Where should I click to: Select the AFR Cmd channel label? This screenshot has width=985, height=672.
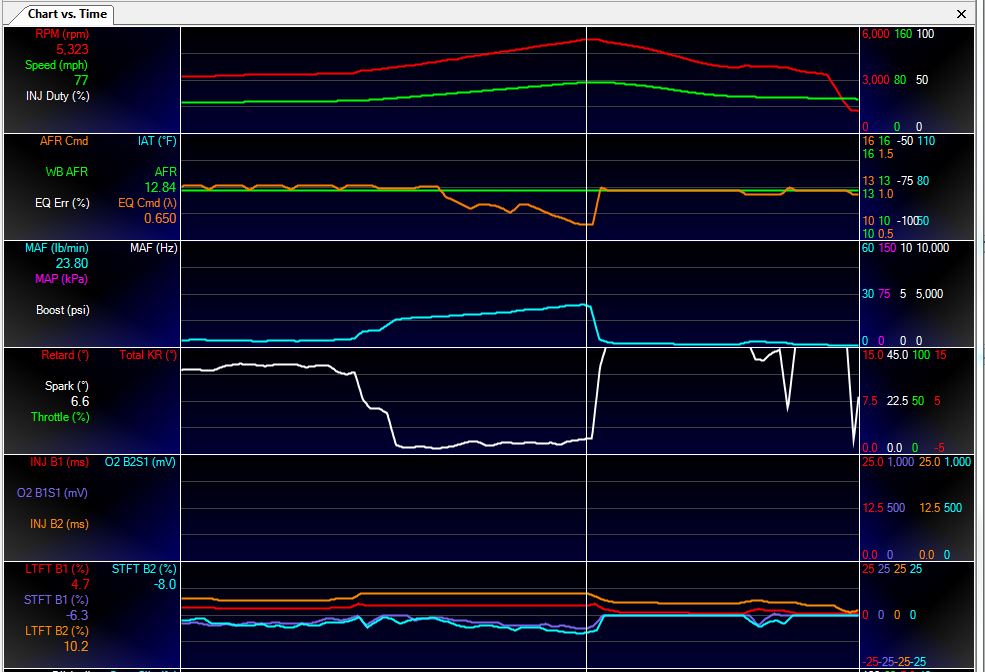coord(64,141)
